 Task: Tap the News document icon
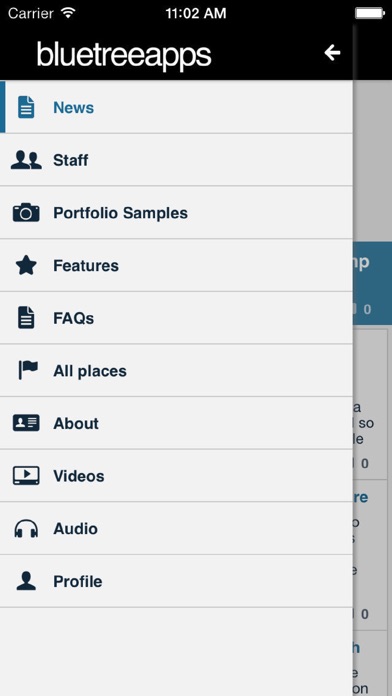[x=26, y=107]
